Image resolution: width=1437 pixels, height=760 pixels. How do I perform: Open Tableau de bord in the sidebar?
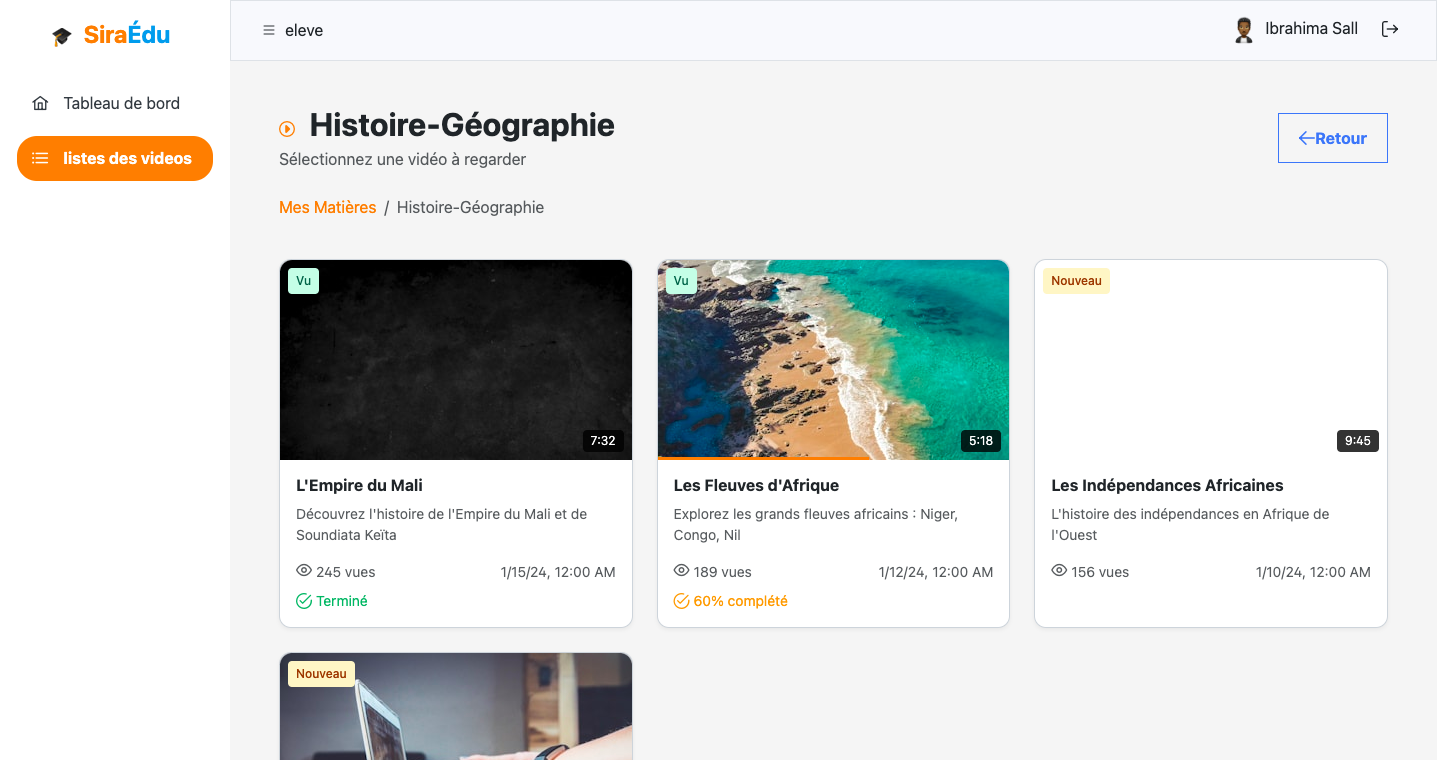click(x=115, y=103)
